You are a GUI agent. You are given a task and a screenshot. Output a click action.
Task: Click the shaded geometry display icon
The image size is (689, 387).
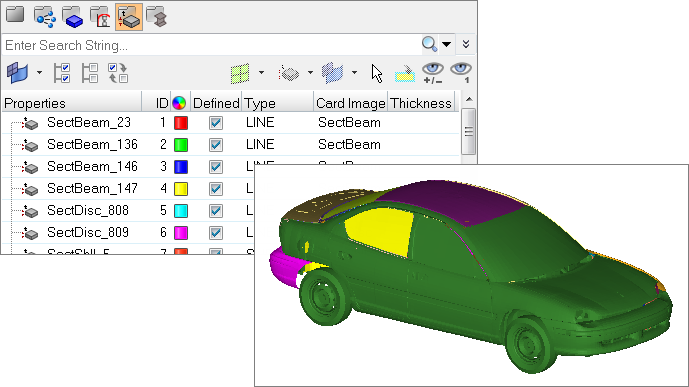289,73
